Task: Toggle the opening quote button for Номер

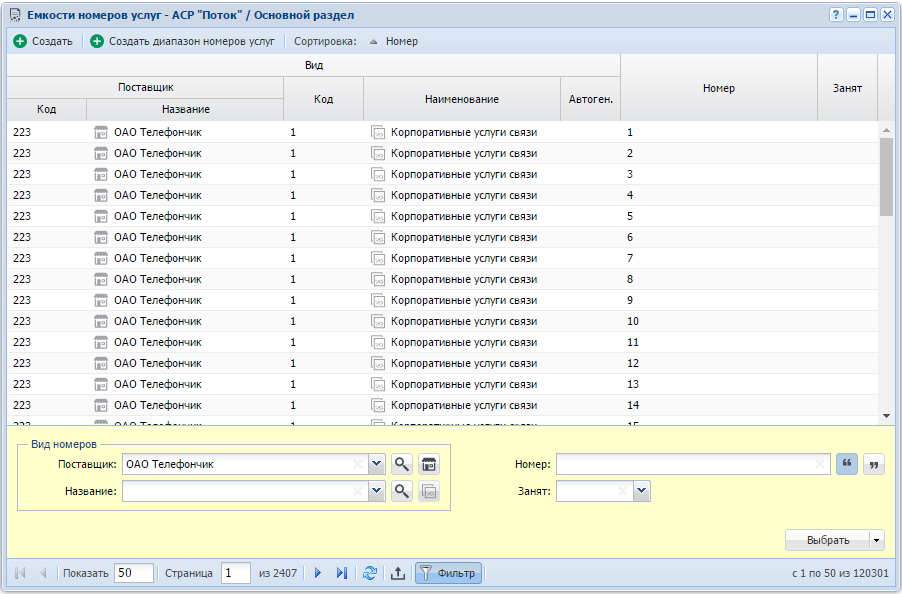Action: tap(847, 464)
